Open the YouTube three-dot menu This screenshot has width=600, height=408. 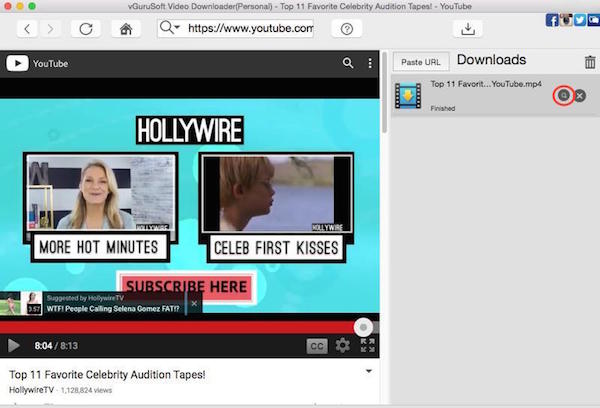pos(370,63)
